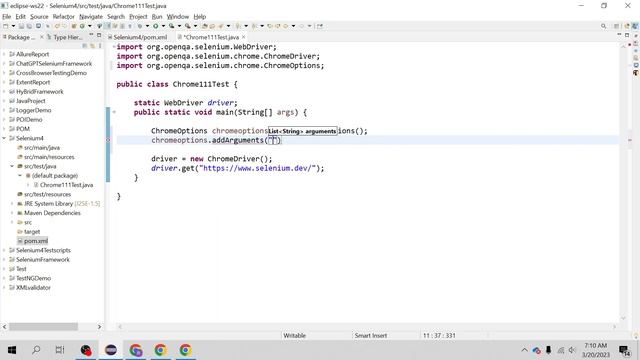Click the Open Perspective icon
This screenshot has height=360, width=640.
(617, 26)
